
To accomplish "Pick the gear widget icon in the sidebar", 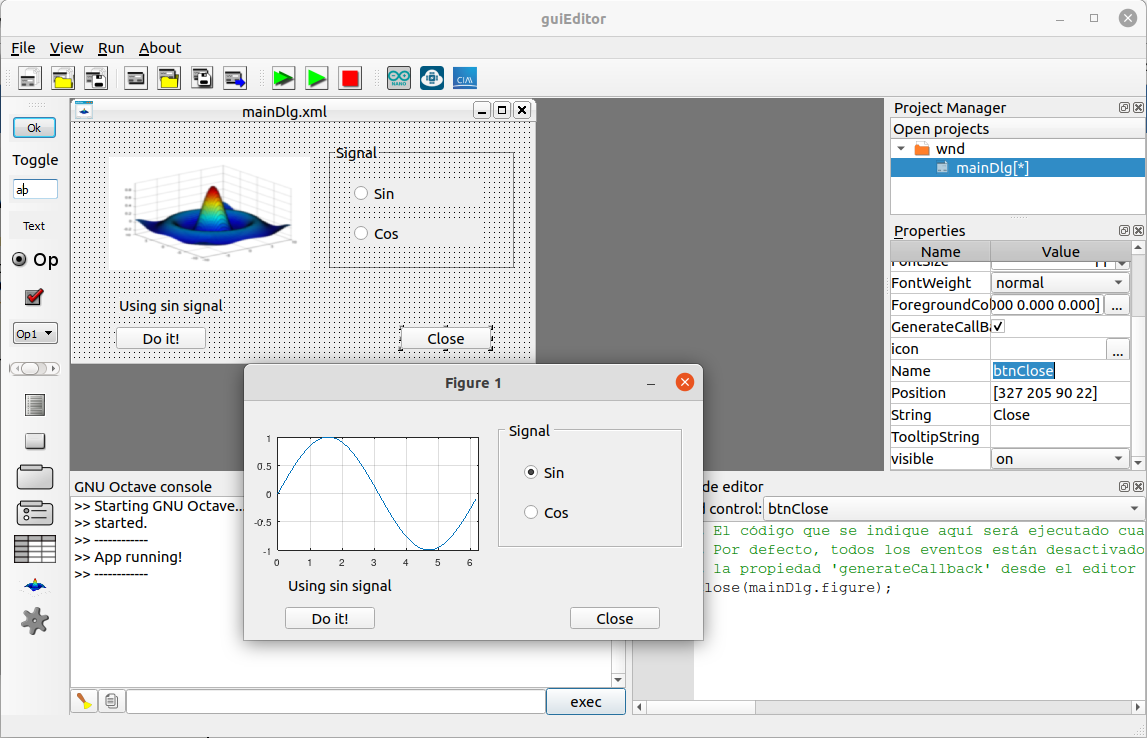I will pyautogui.click(x=35, y=620).
